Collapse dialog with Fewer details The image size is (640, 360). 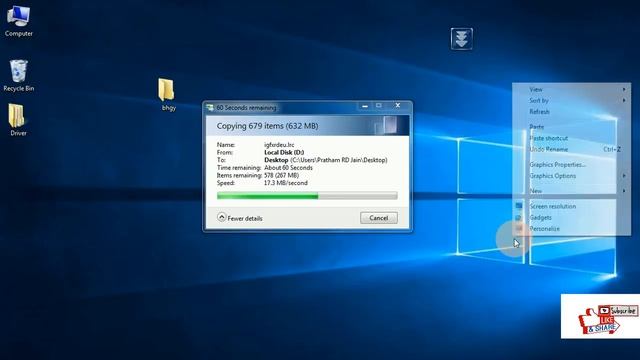click(x=240, y=218)
